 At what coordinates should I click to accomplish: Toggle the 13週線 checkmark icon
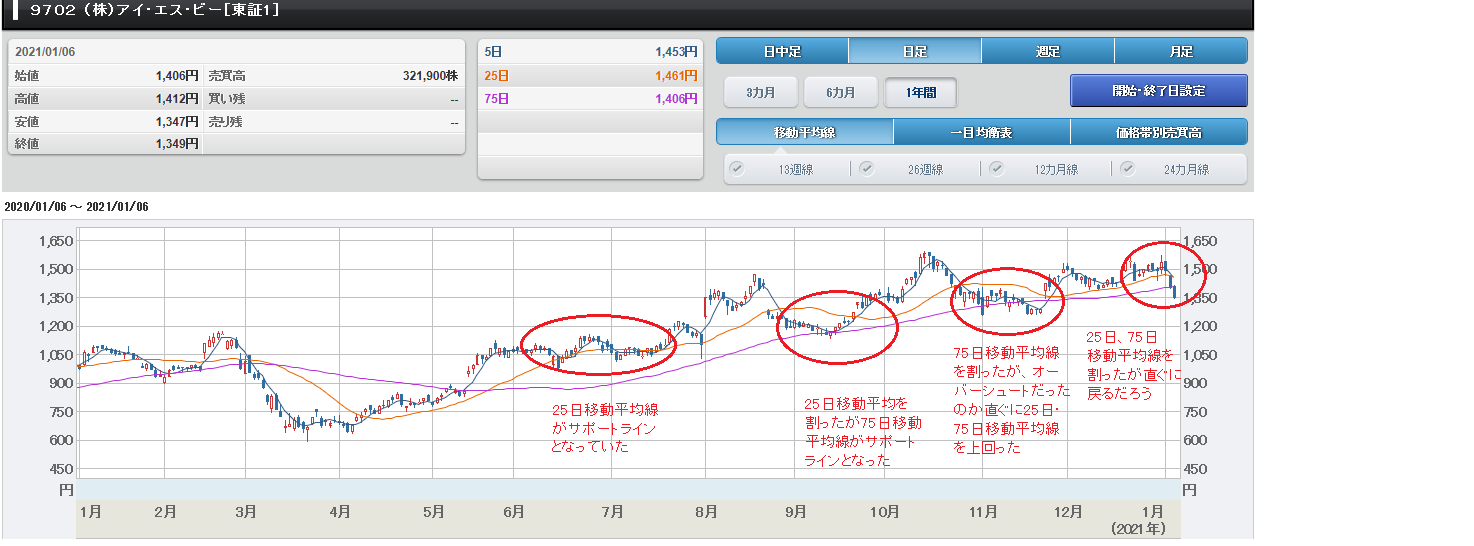737,169
